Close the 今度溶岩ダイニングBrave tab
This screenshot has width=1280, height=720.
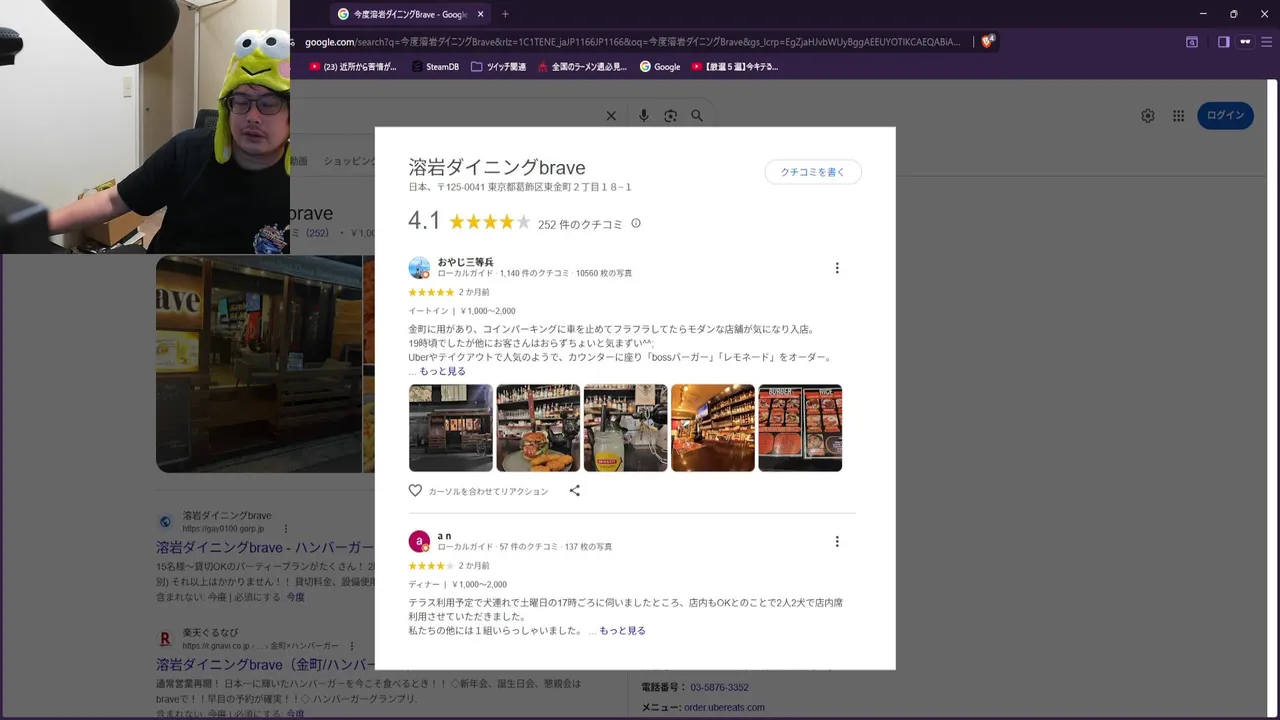[481, 14]
